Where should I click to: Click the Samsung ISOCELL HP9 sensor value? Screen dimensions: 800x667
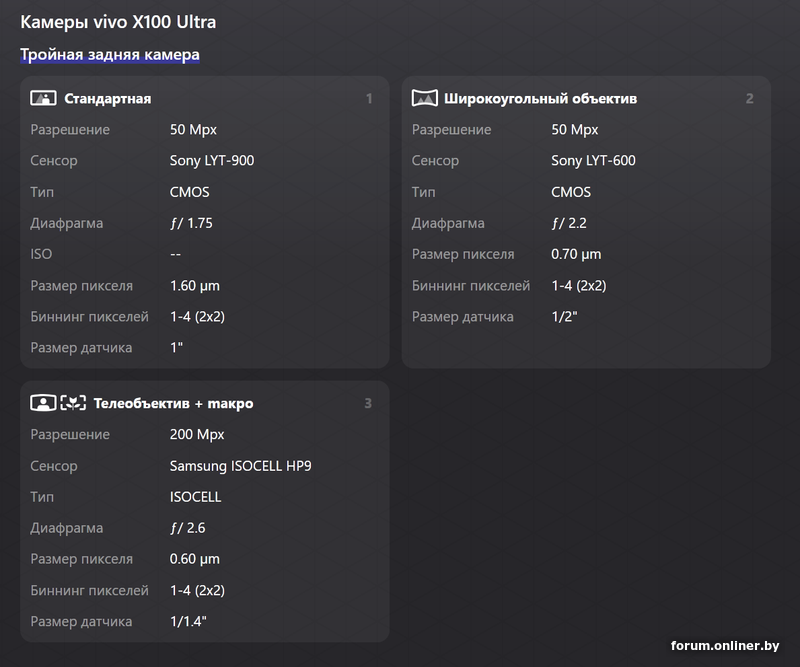pos(240,465)
